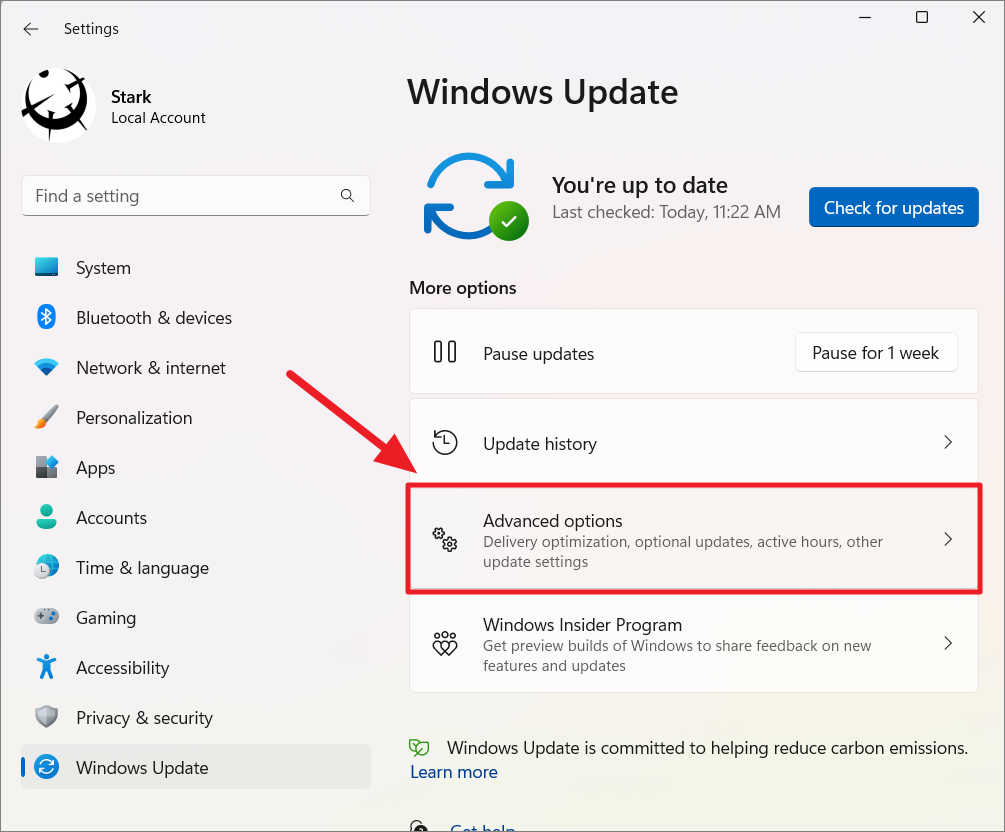Click the Time & language globe icon
This screenshot has width=1005, height=832.
46,567
